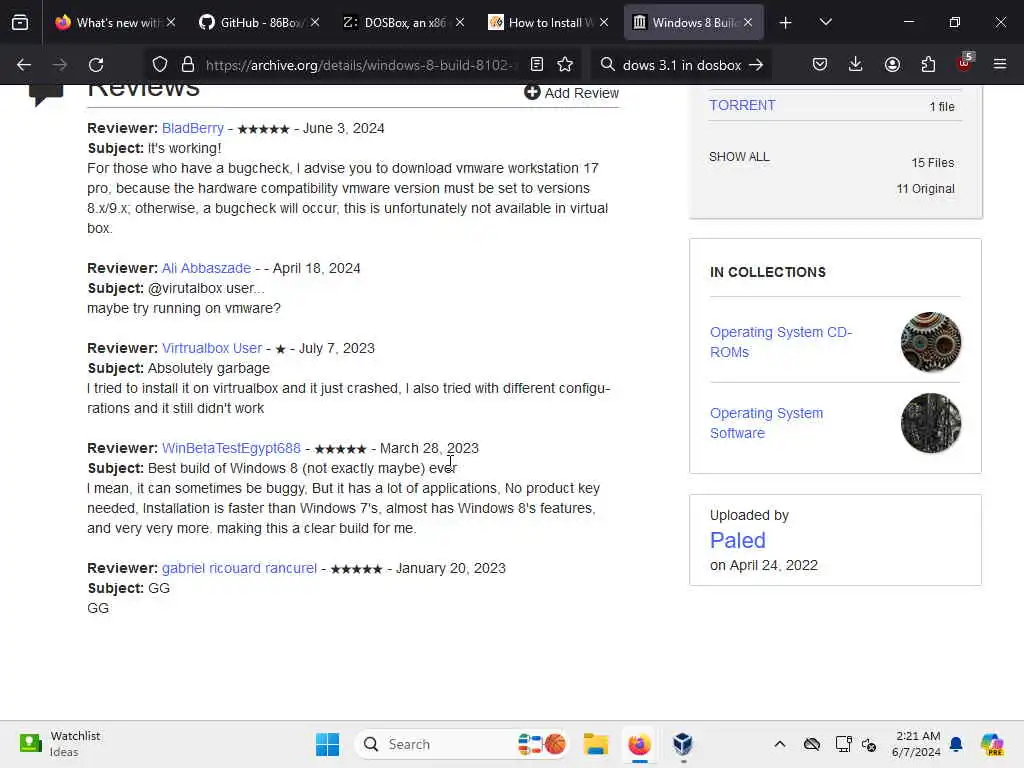Viewport: 1024px width, 768px height.
Task: Click "11 Original" count text
Action: (x=925, y=189)
